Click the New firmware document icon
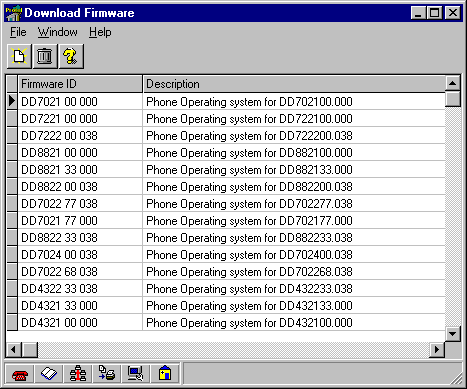 point(19,56)
